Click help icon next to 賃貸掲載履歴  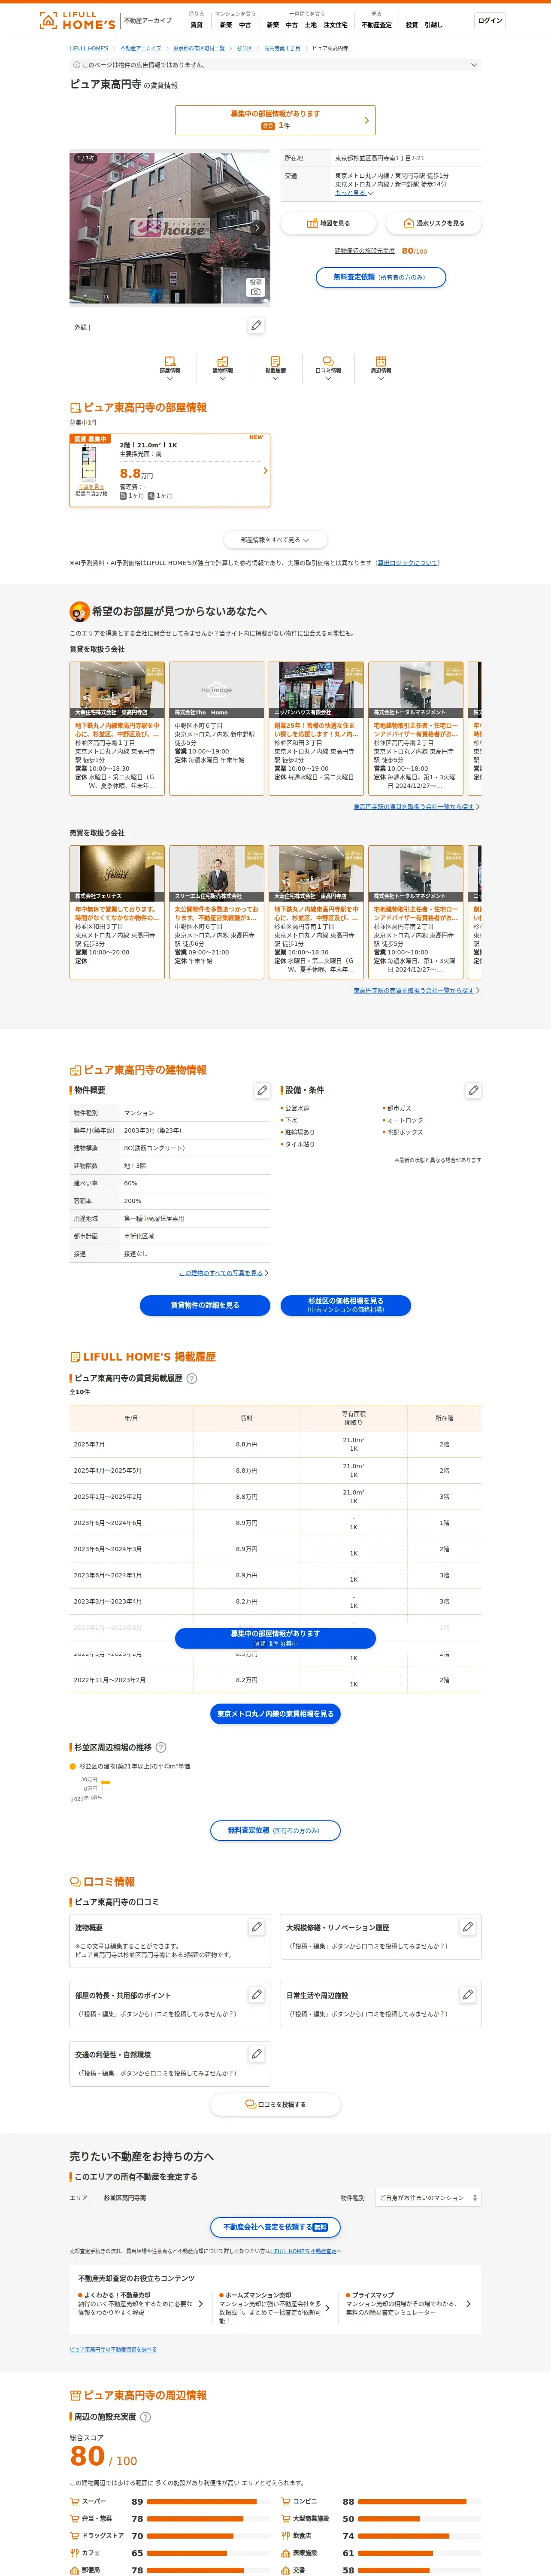tap(192, 1378)
